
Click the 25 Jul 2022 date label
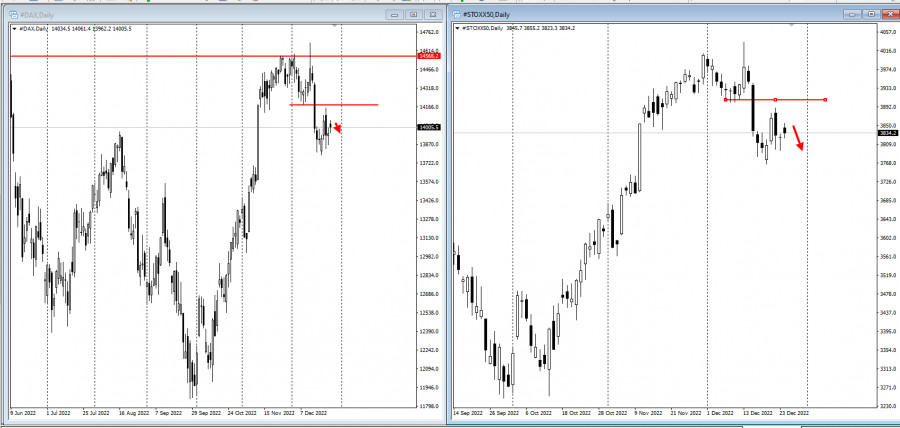95,413
